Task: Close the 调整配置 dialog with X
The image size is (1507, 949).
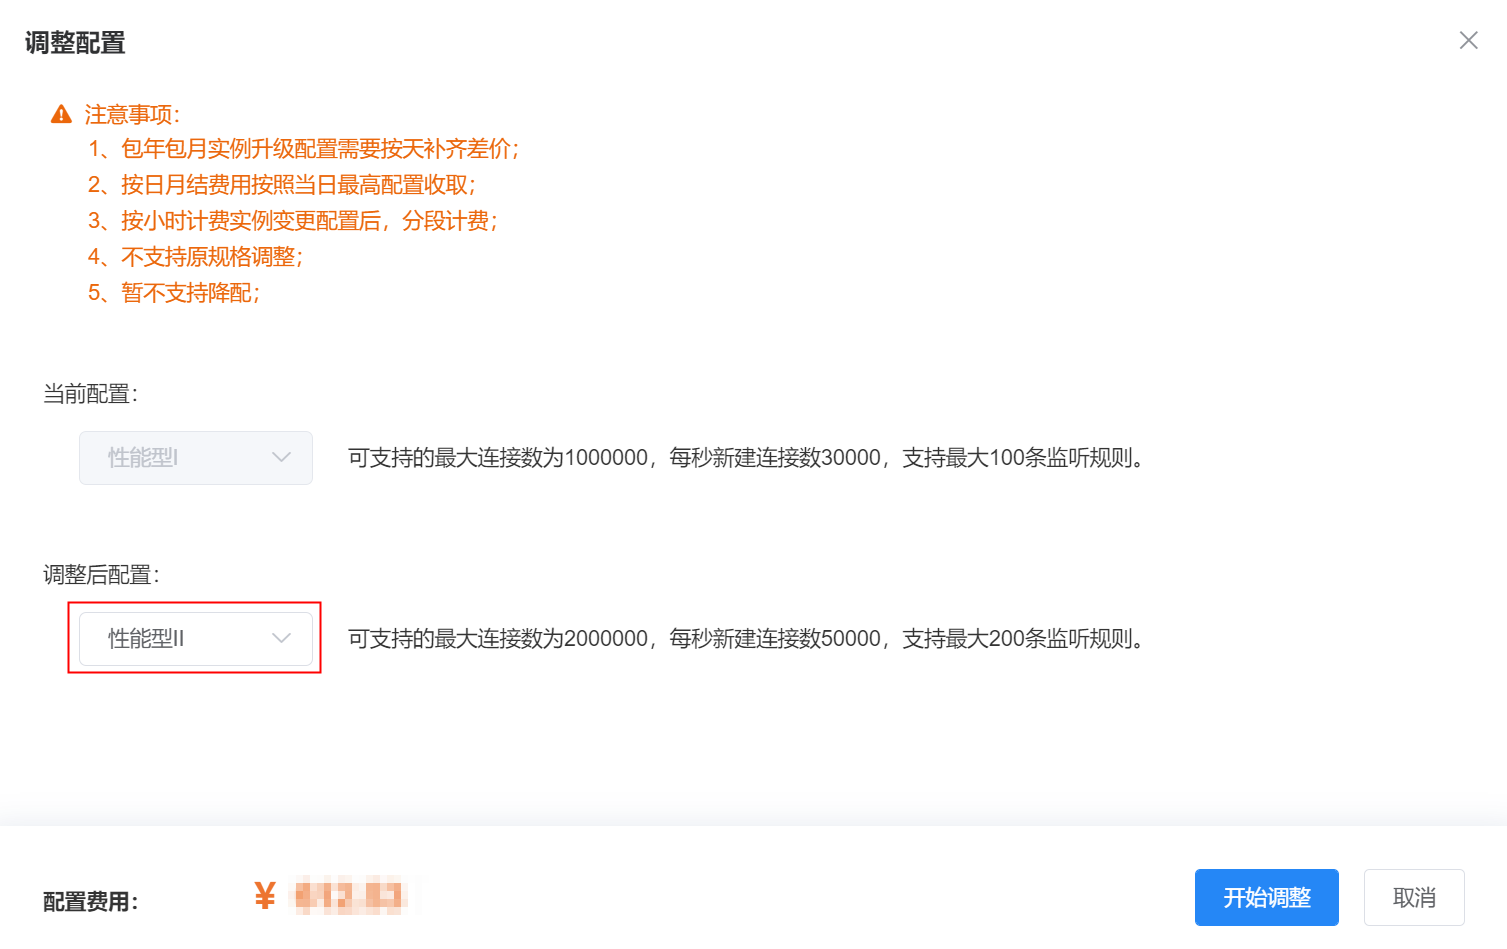Action: click(x=1468, y=40)
